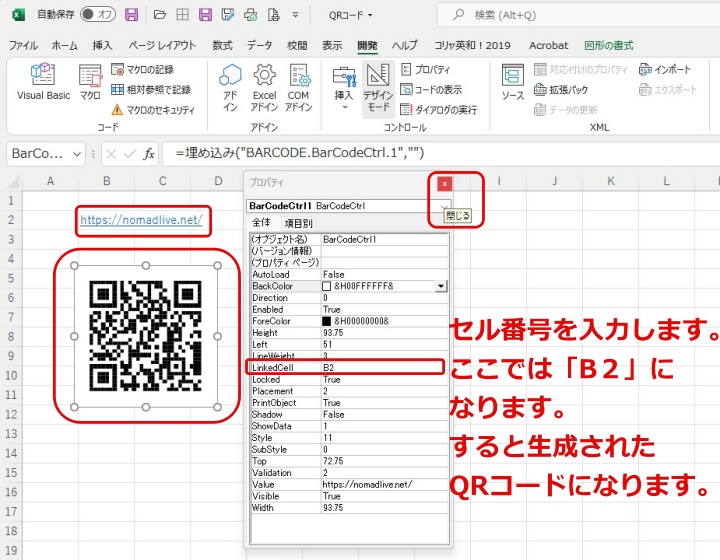
Task: Select row 15 header
Action: click(11, 473)
